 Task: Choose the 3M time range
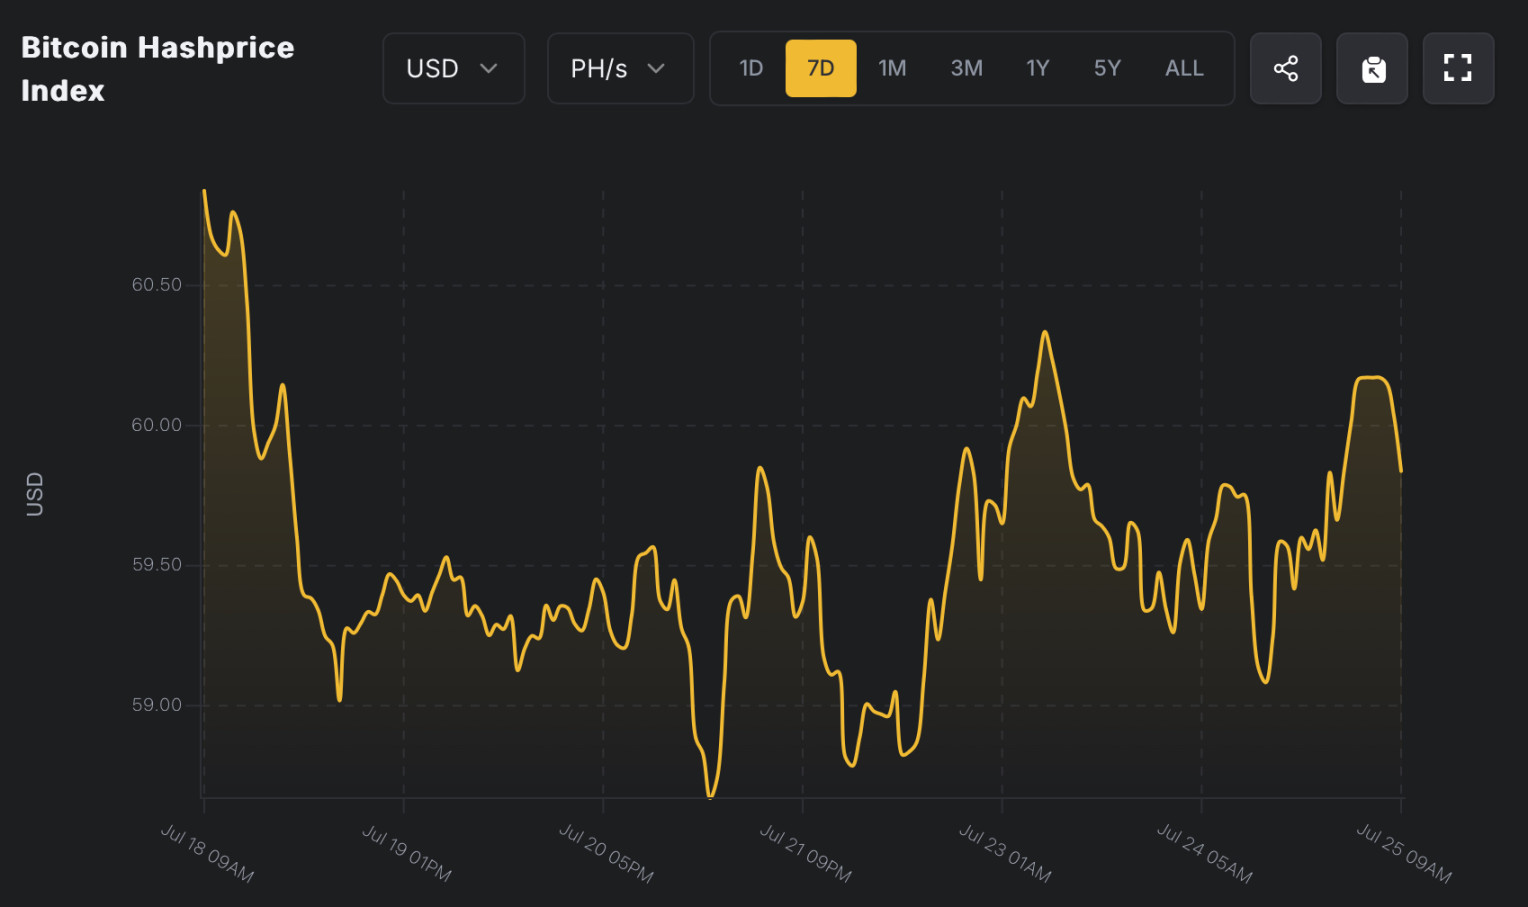966,68
